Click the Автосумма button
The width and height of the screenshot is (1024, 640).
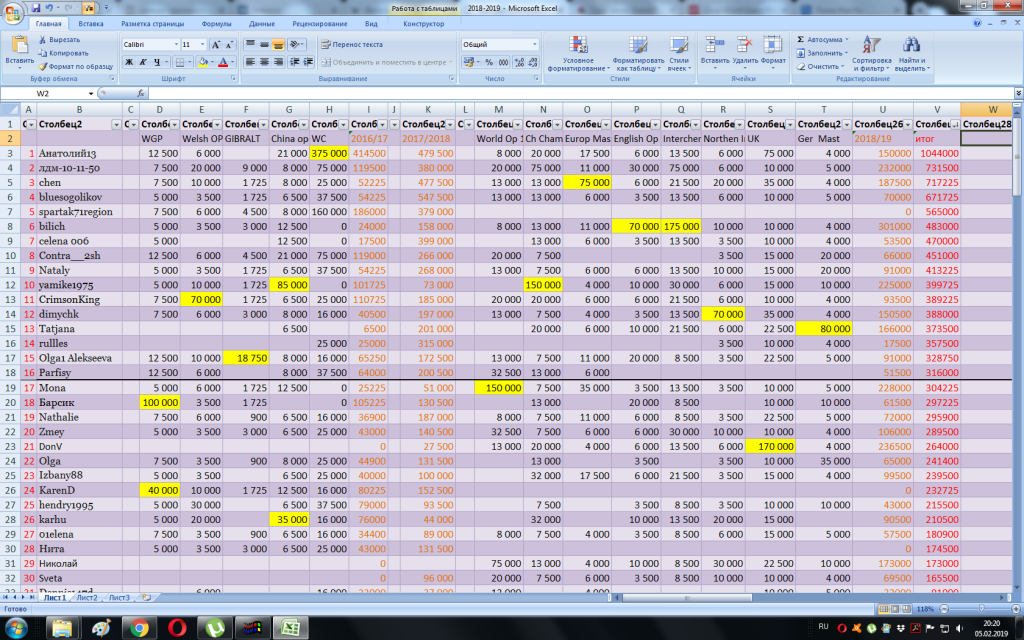tap(824, 39)
